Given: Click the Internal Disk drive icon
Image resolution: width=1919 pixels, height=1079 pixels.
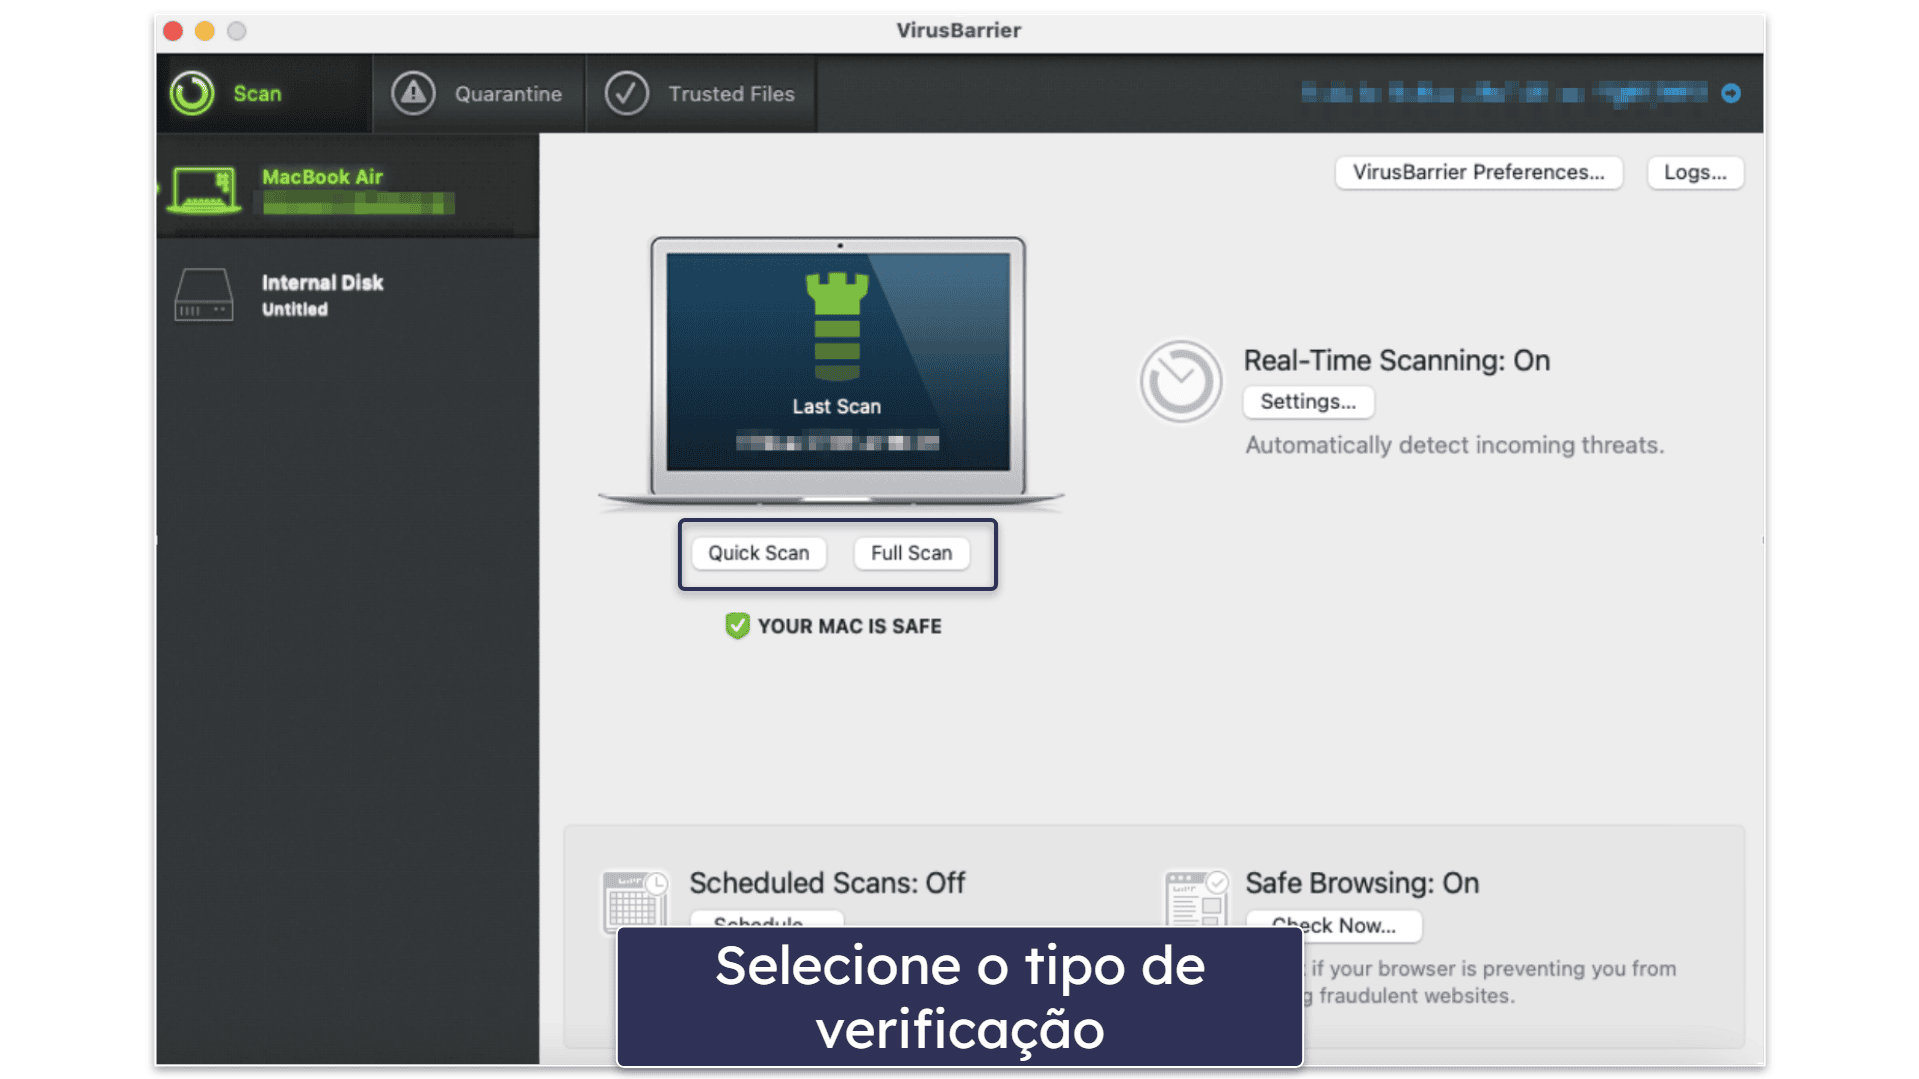Looking at the screenshot, I should 204,294.
